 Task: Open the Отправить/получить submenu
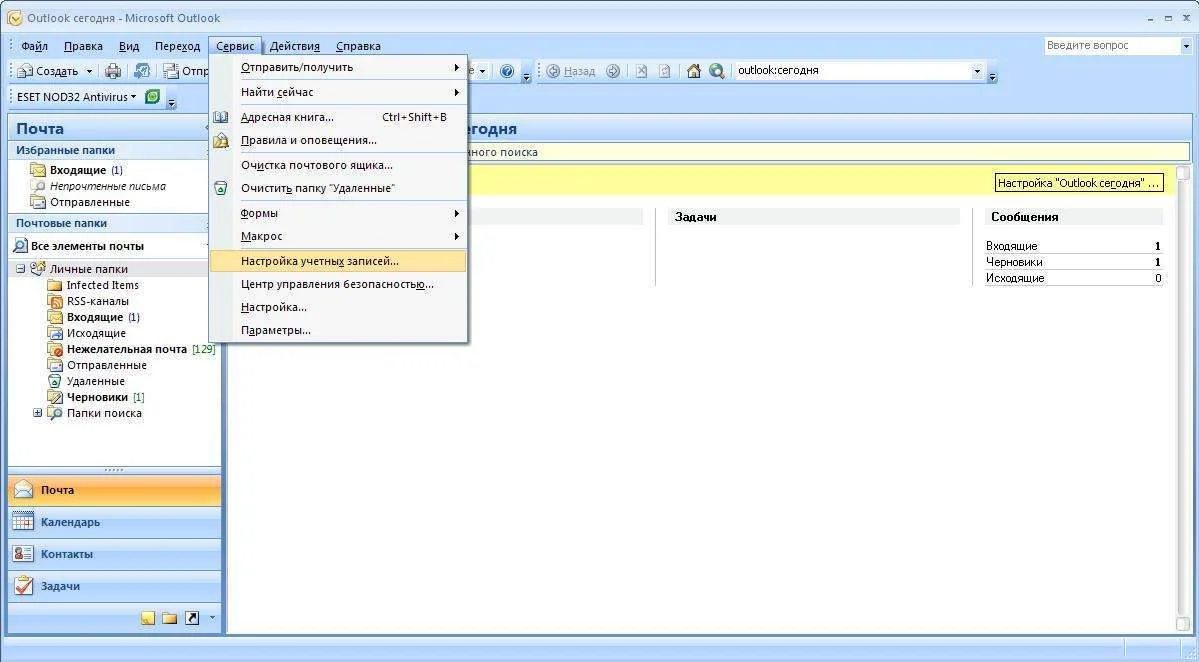click(337, 67)
